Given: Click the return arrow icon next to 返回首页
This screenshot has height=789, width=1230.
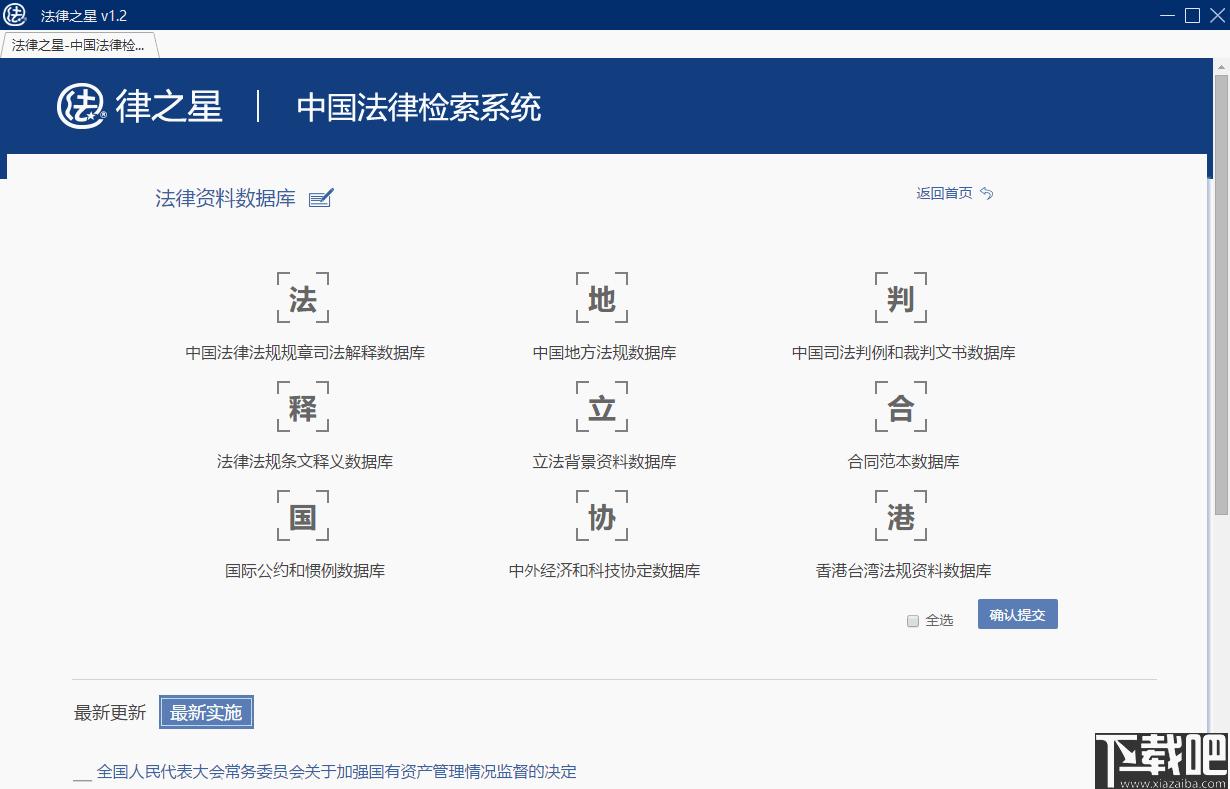Looking at the screenshot, I should tap(987, 193).
